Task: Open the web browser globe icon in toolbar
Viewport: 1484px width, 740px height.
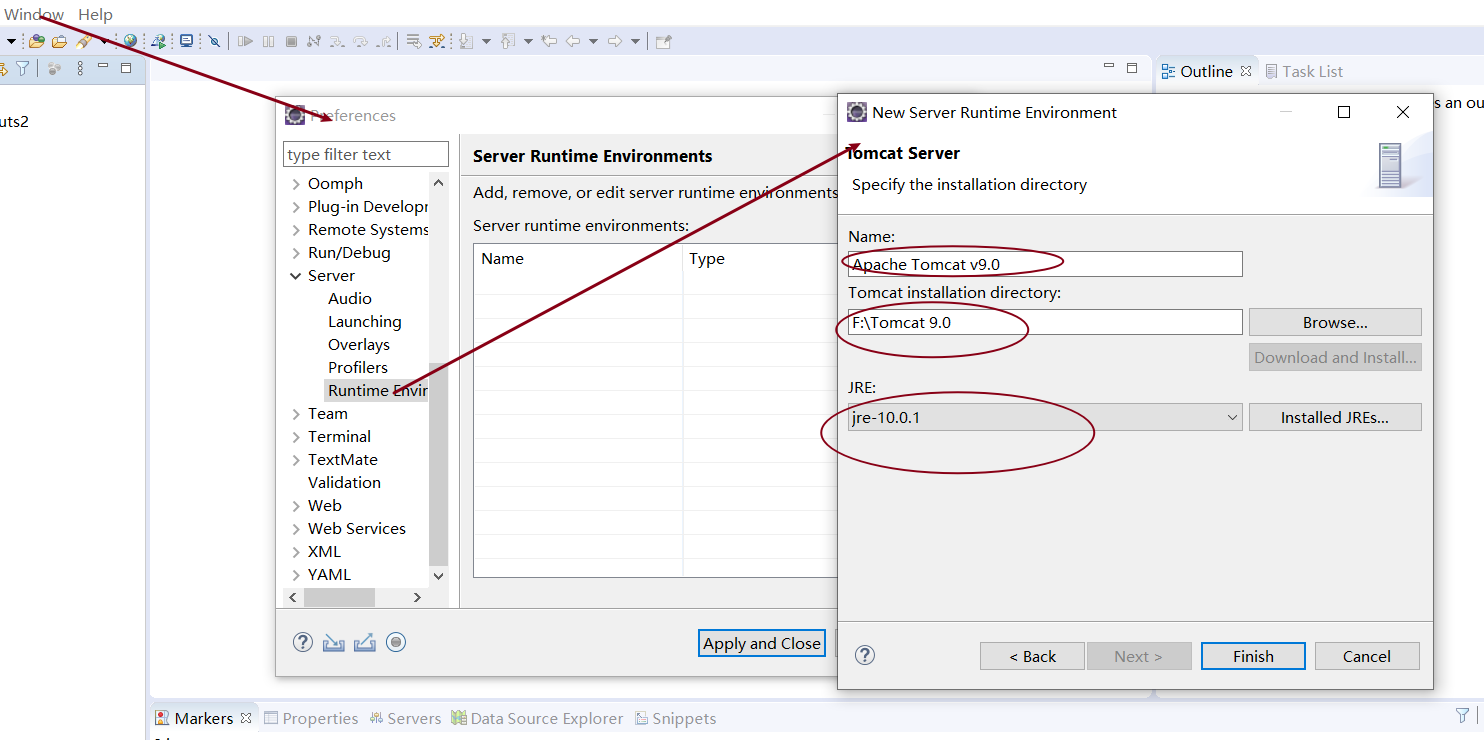Action: (130, 41)
